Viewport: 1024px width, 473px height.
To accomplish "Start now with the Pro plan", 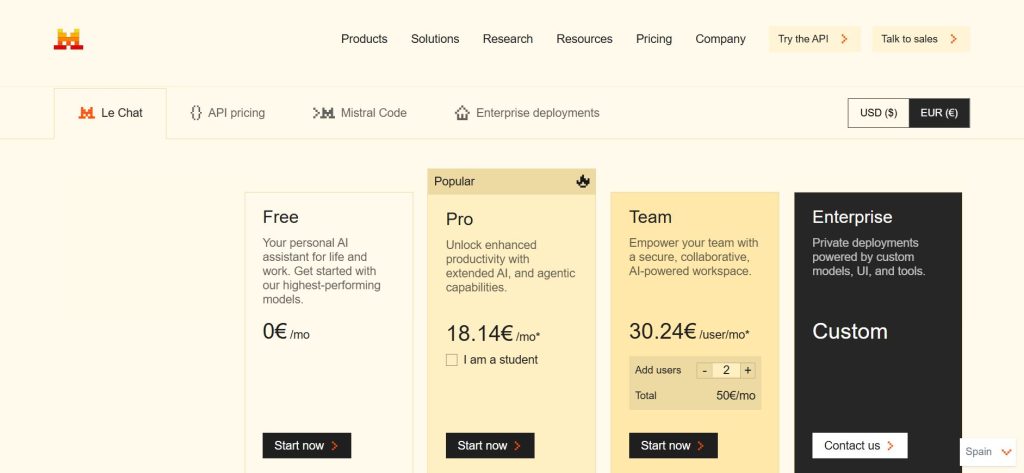I will coord(490,446).
